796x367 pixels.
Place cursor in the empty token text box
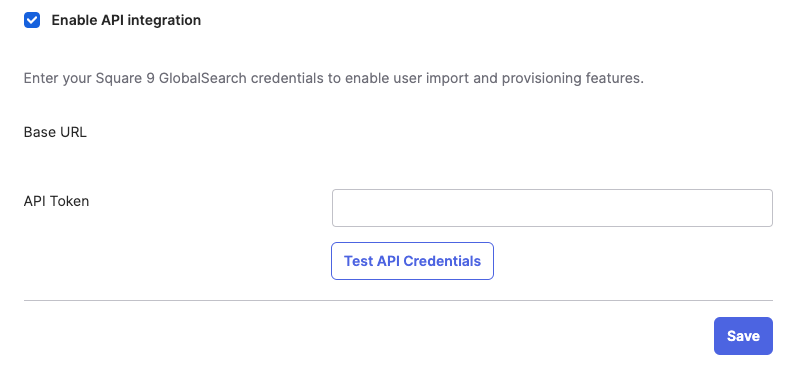[552, 208]
